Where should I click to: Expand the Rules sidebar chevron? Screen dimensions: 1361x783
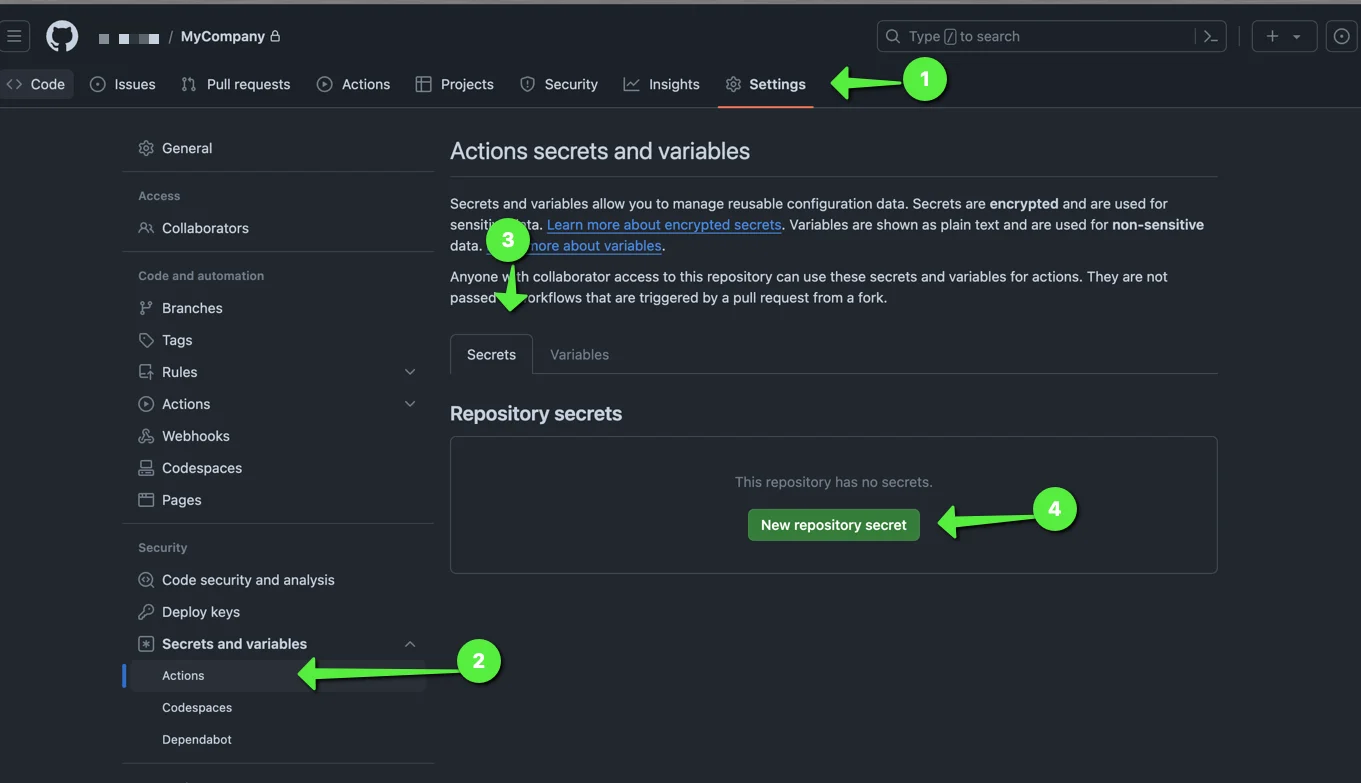click(410, 371)
